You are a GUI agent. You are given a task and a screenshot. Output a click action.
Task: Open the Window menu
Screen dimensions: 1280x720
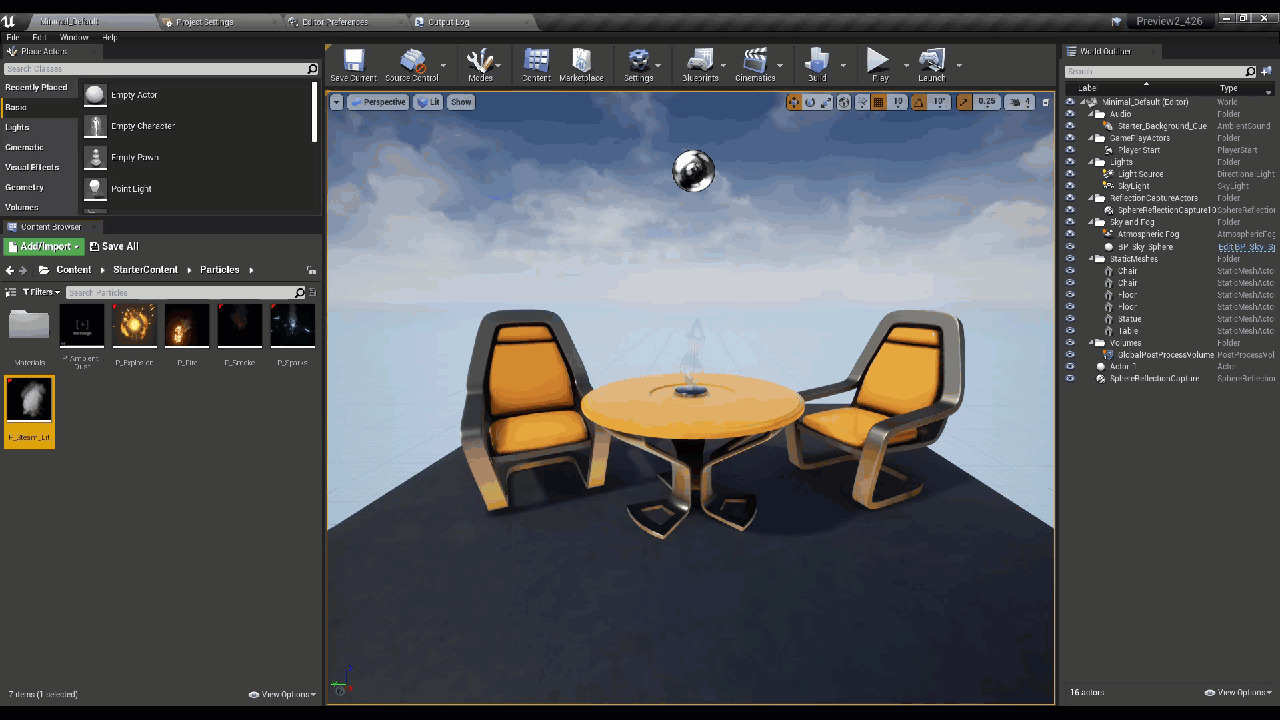pos(74,37)
